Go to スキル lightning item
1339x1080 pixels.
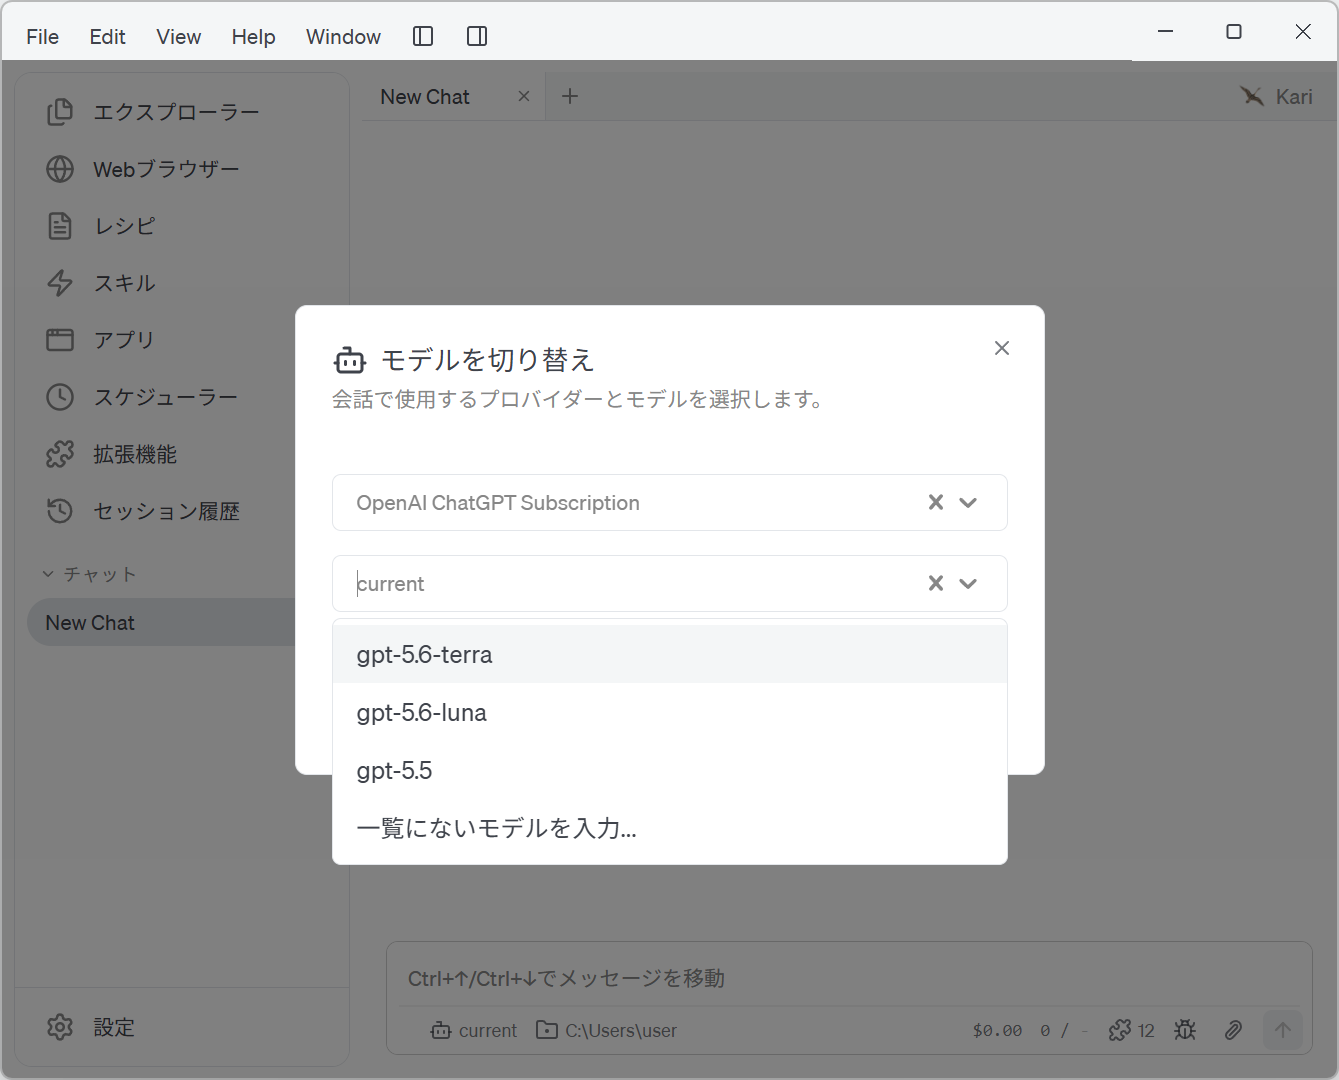[182, 283]
